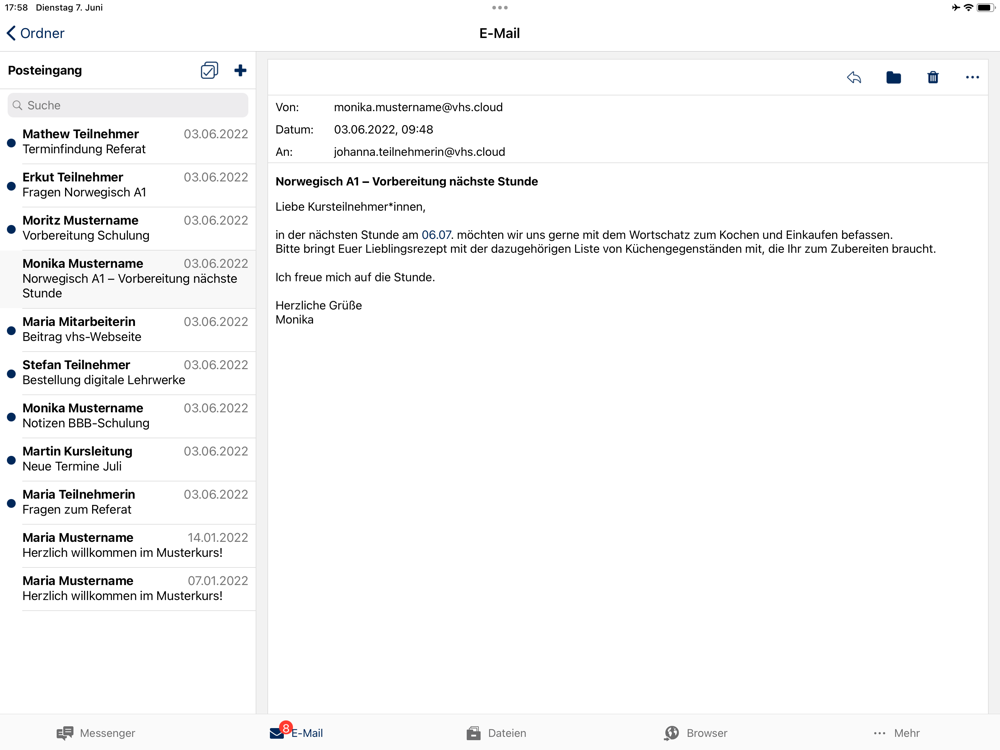Open 'Notizen BBB-Schulung' email
1000x750 pixels.
tap(128, 416)
